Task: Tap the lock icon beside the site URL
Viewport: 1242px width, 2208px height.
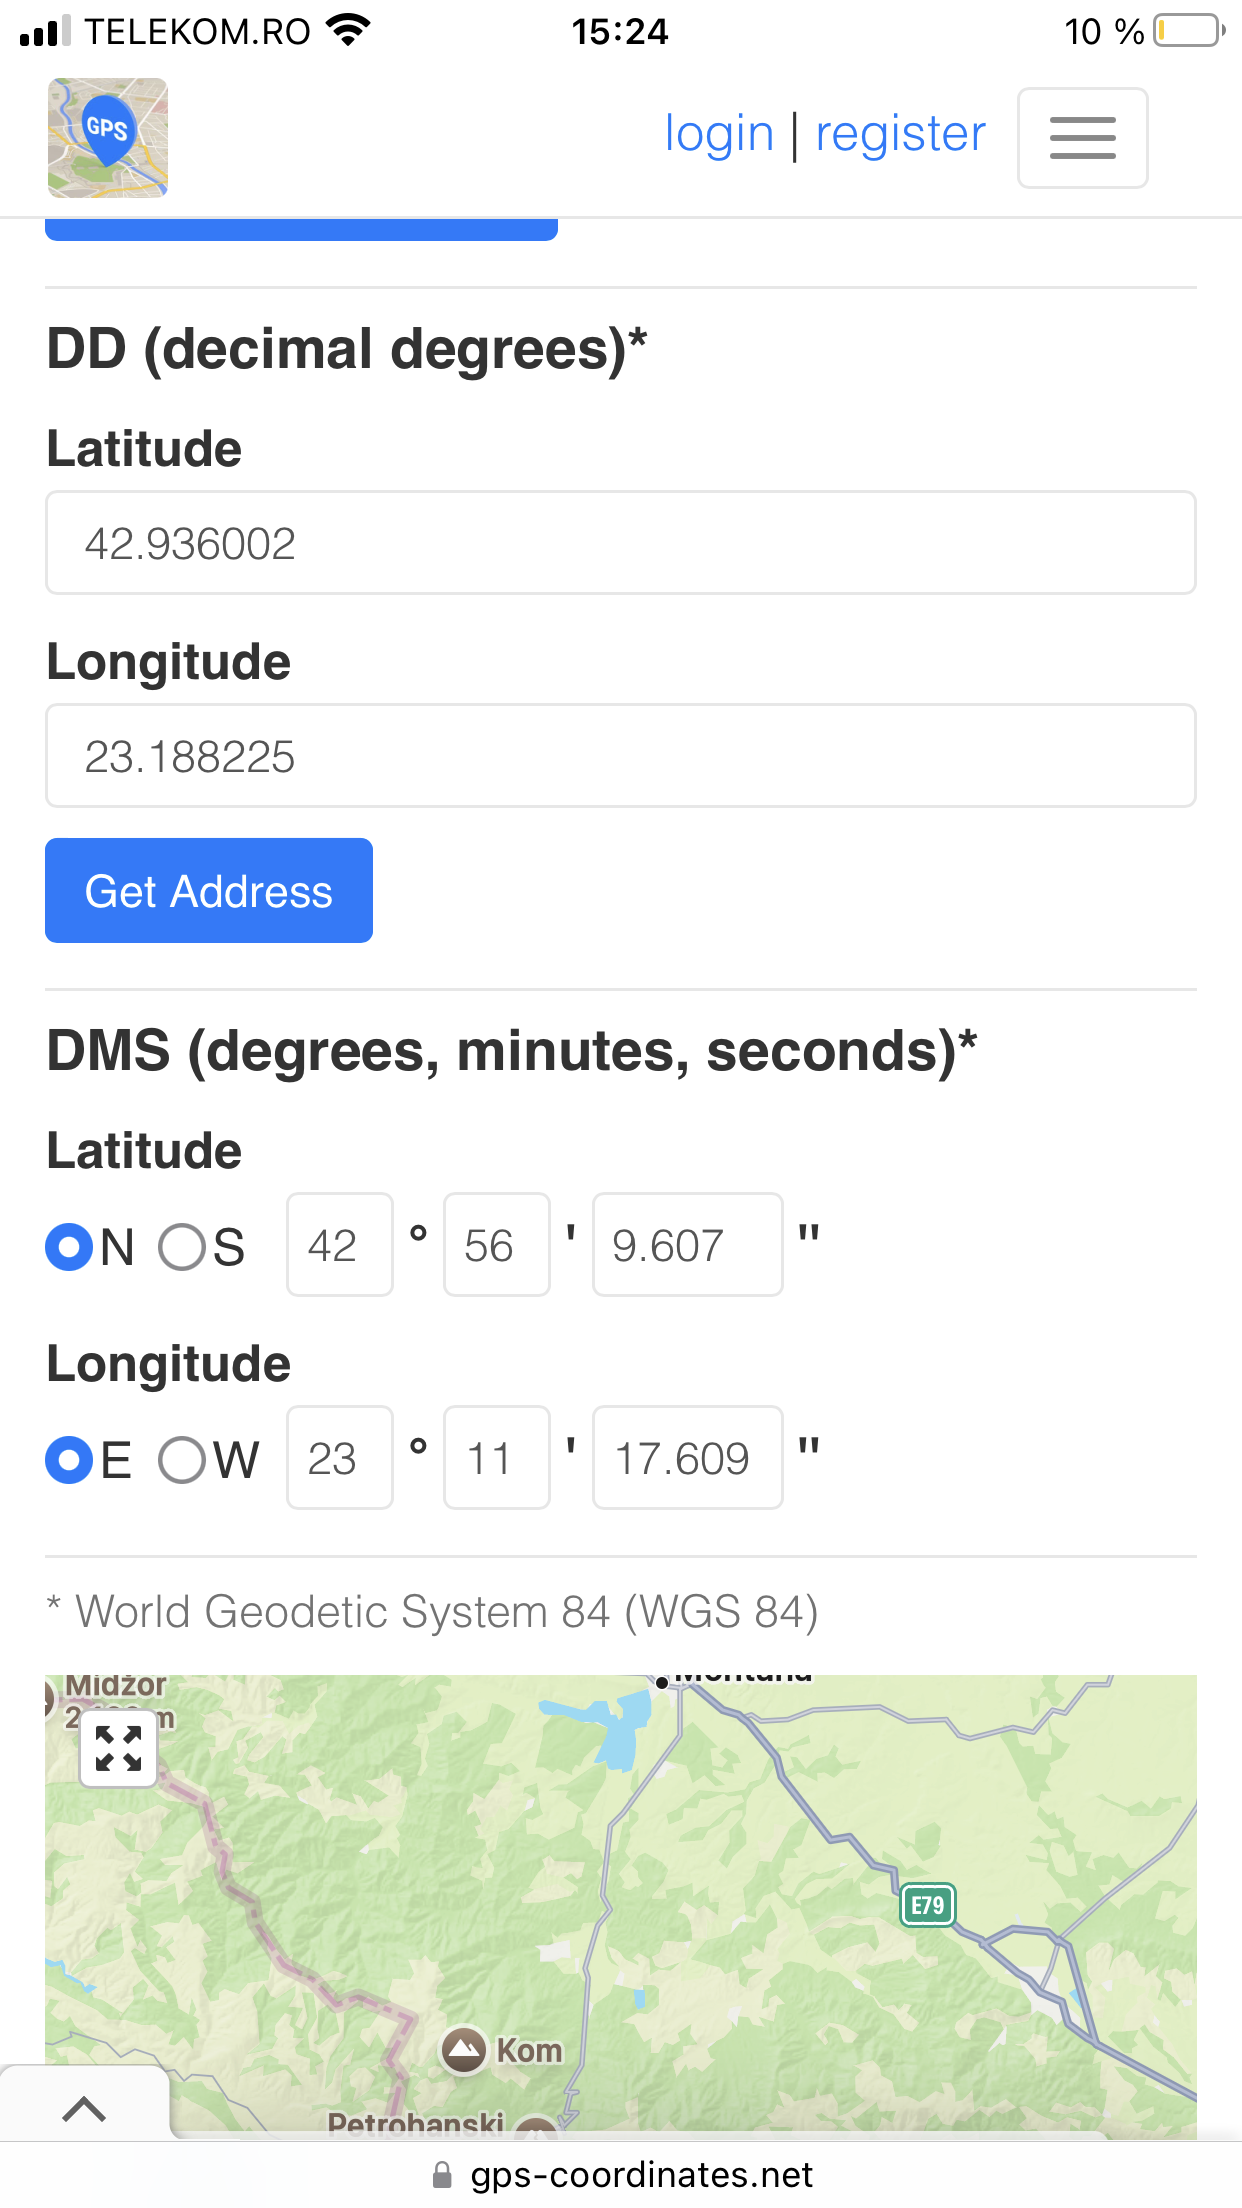Action: click(442, 2175)
